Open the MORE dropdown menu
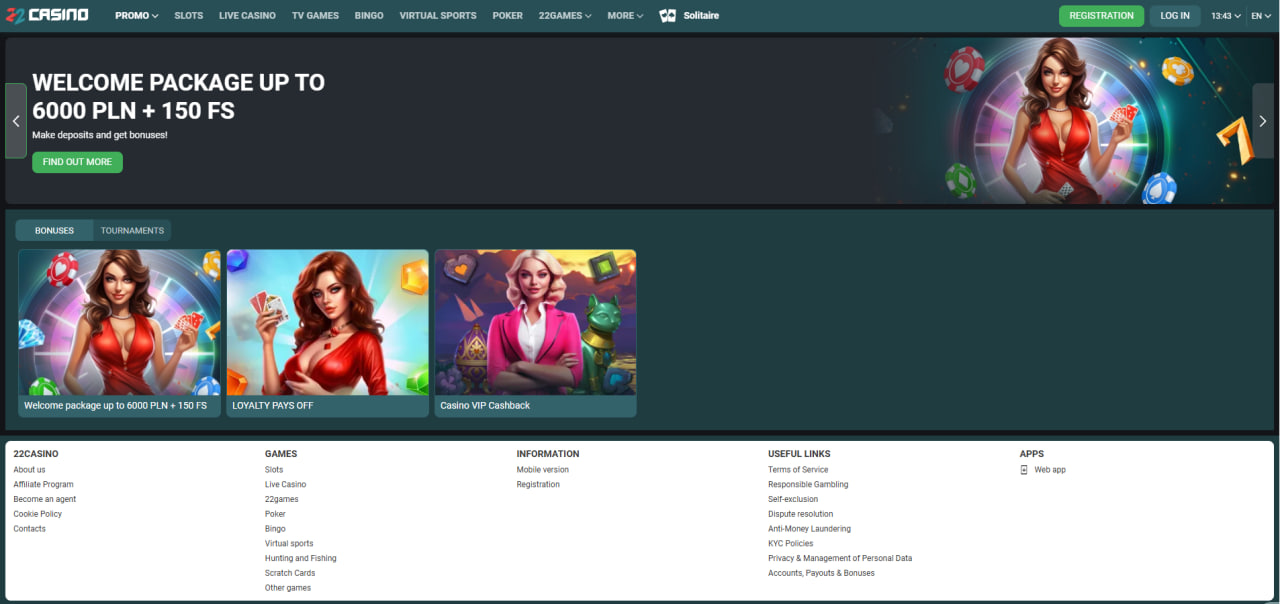This screenshot has height=604, width=1280. coord(625,16)
